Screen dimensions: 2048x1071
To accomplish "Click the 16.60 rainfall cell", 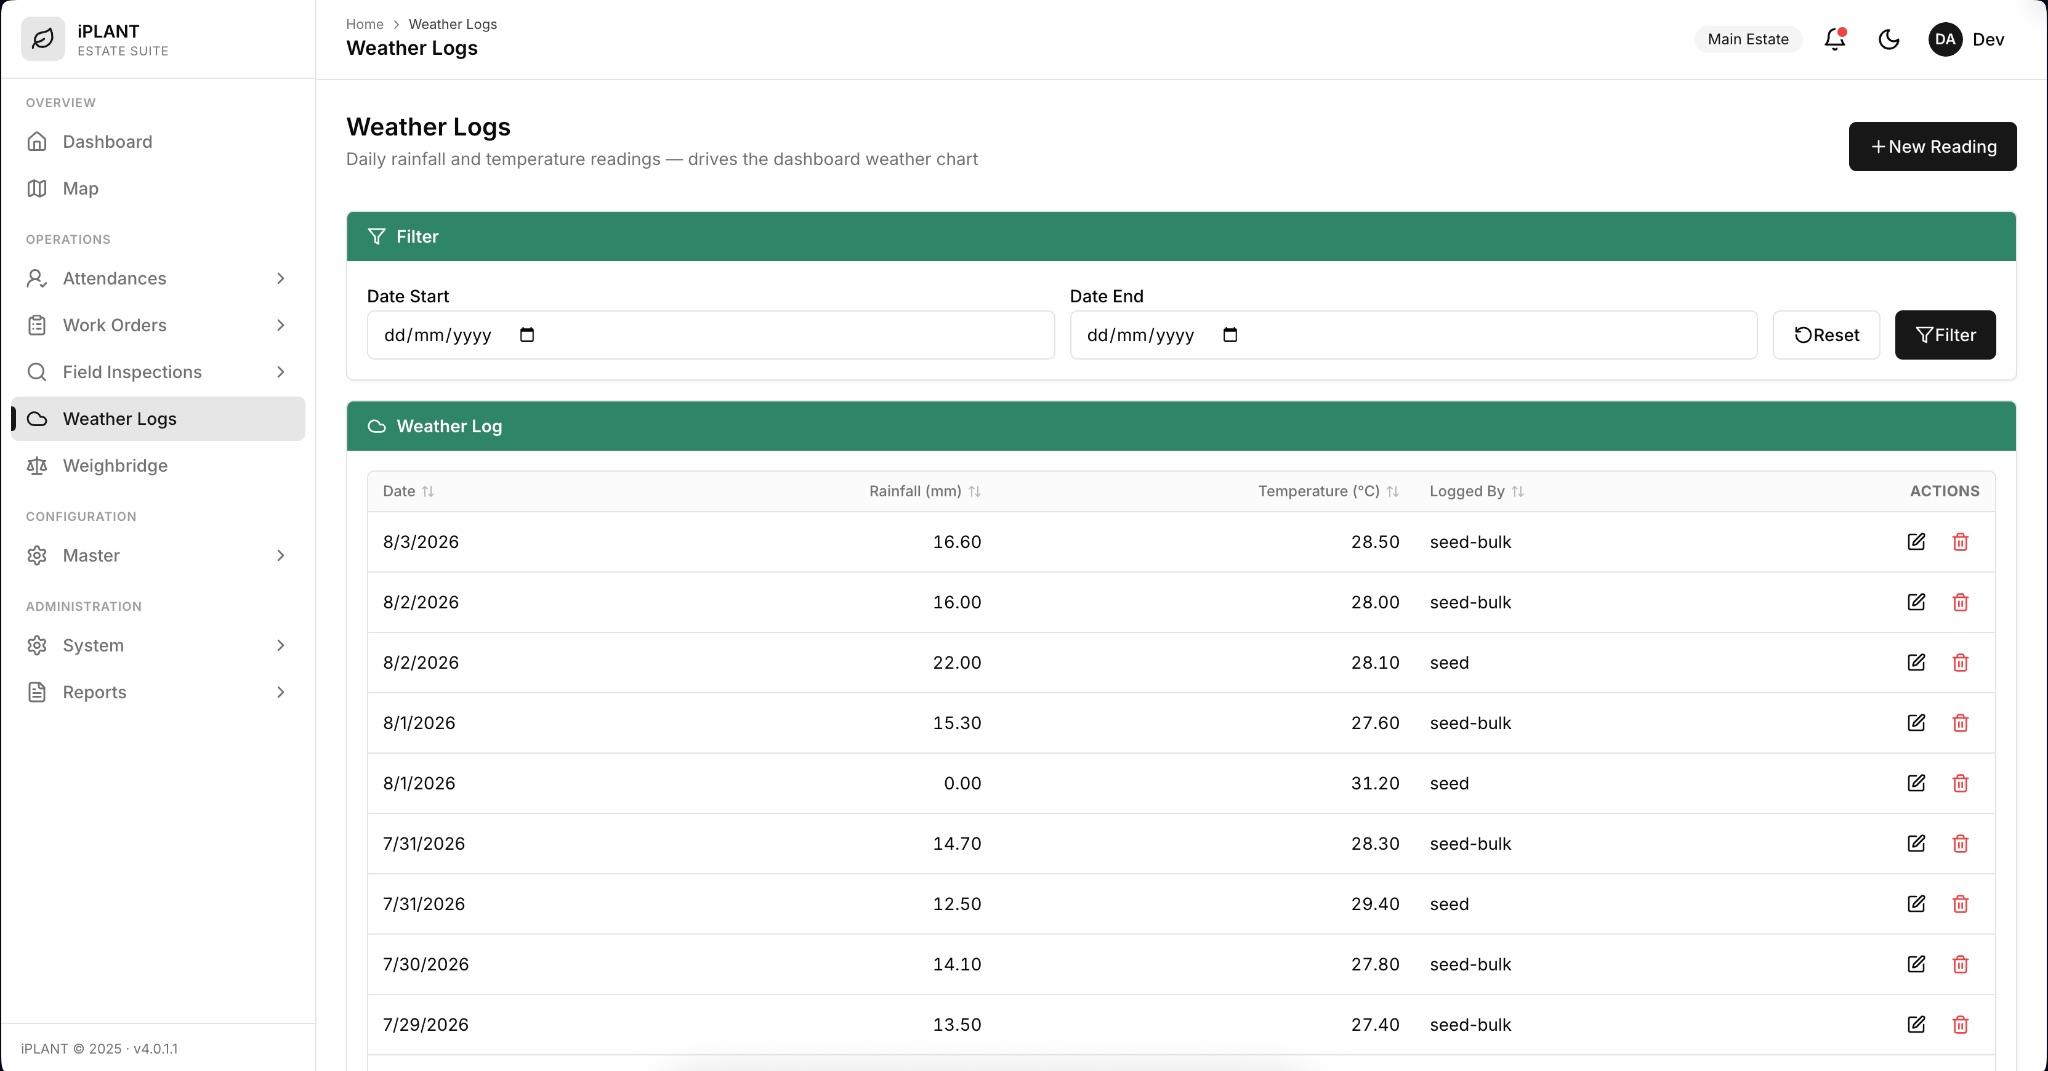I will [x=957, y=542].
